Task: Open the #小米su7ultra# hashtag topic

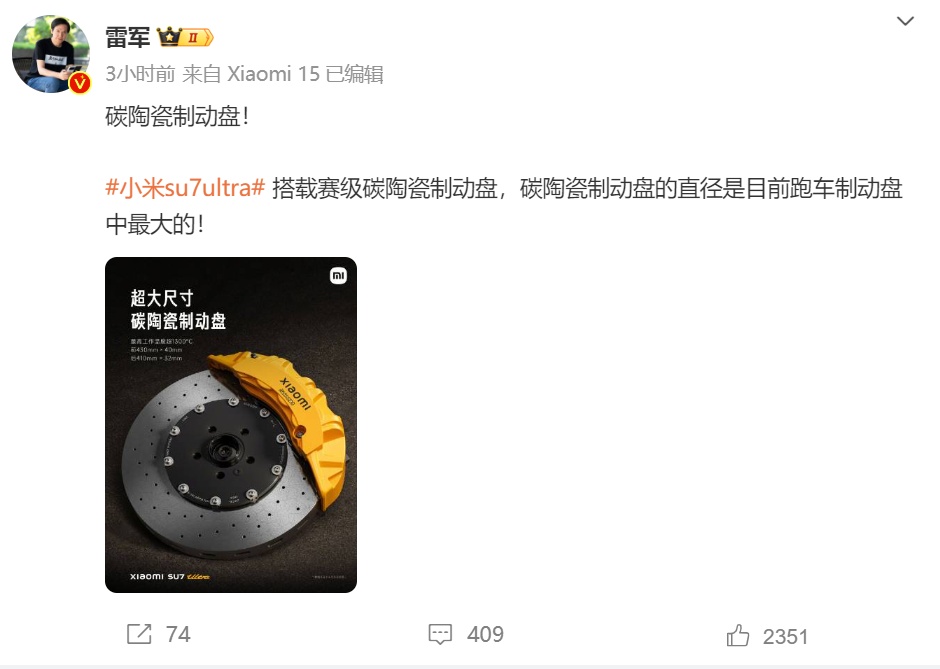Action: point(185,188)
